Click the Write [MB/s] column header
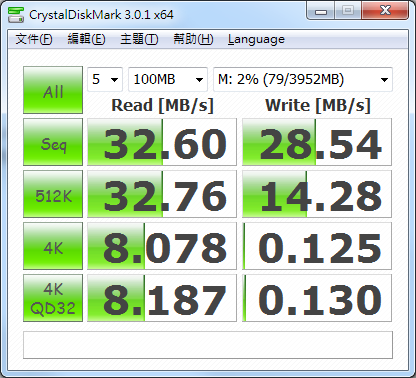The image size is (416, 378). [318, 106]
